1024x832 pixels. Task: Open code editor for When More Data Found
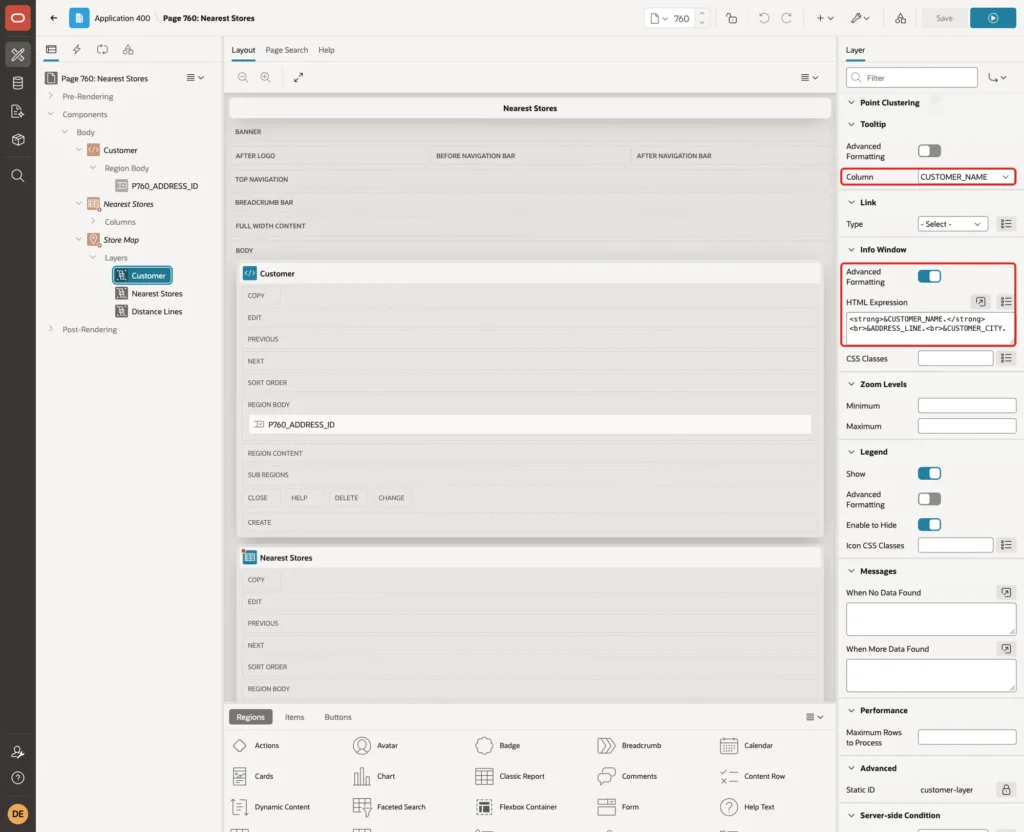tap(1006, 648)
